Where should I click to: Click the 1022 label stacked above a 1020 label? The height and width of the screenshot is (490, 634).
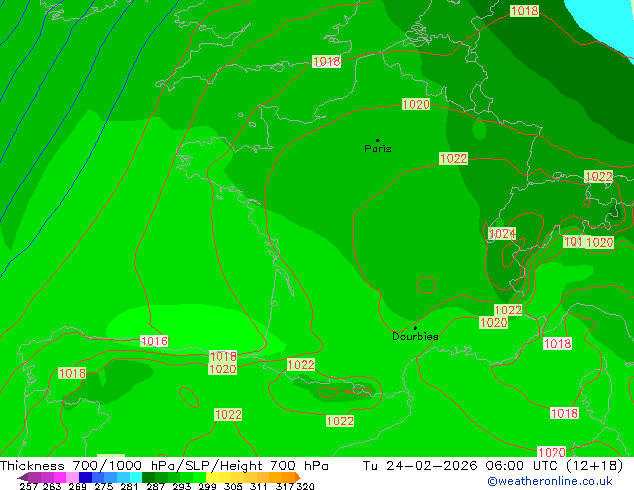[508, 310]
